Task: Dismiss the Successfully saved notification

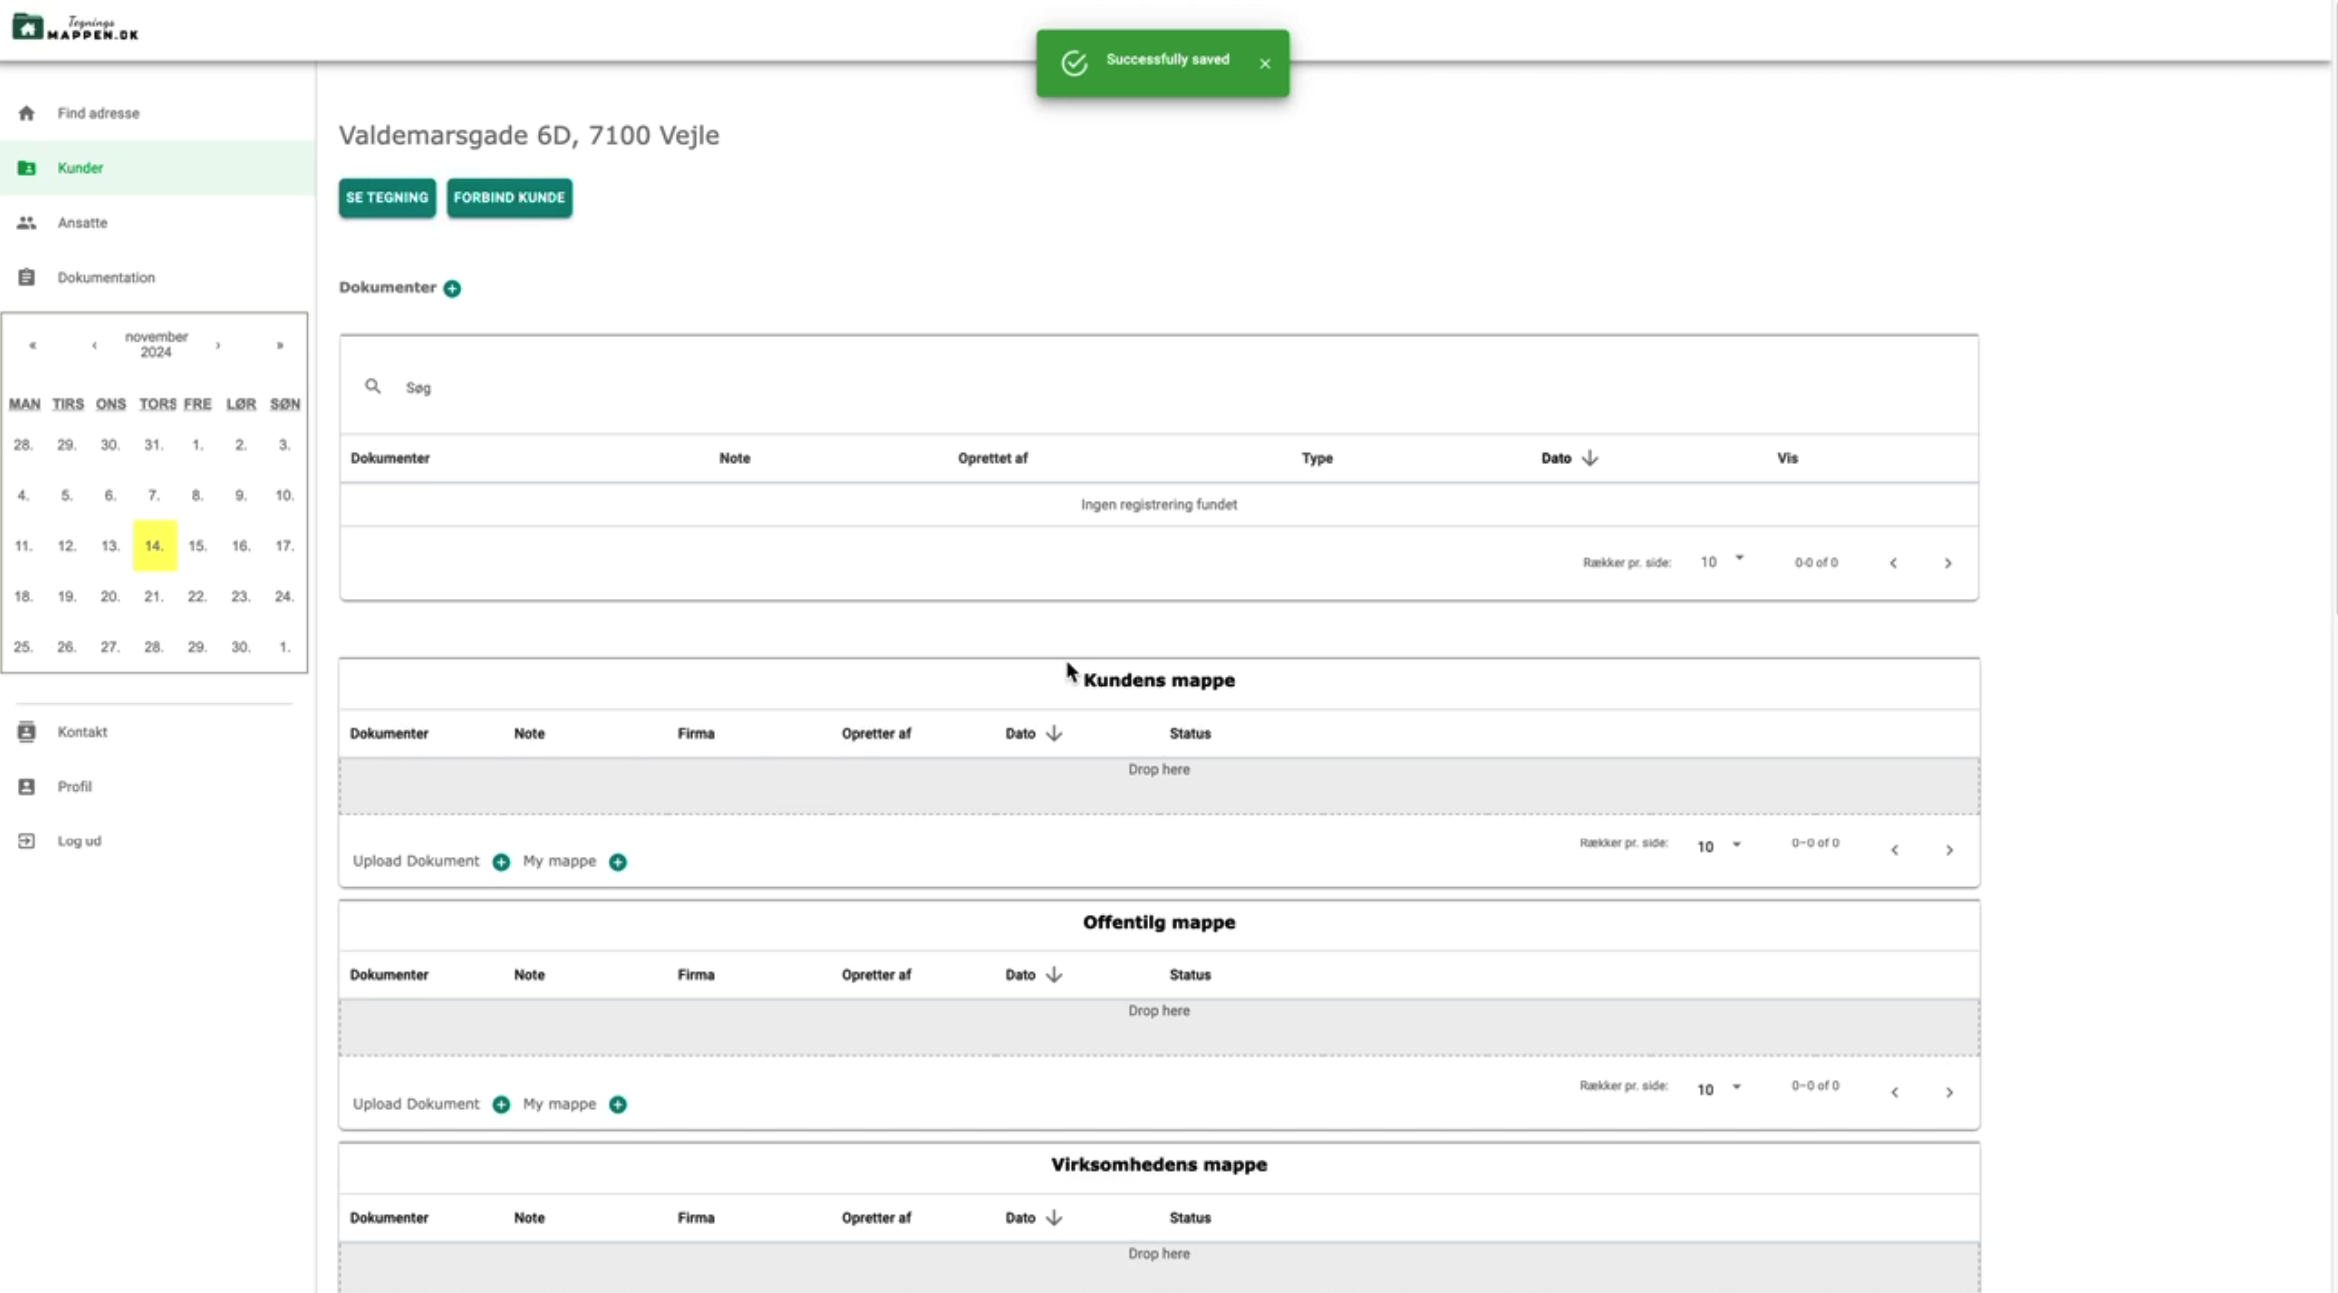Action: (x=1265, y=63)
